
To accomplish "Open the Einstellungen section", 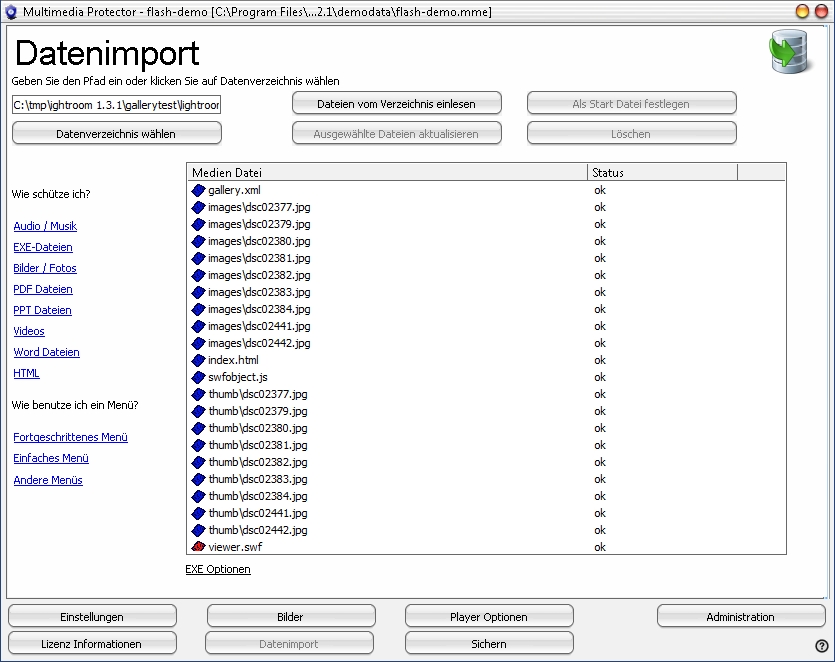I will click(92, 617).
